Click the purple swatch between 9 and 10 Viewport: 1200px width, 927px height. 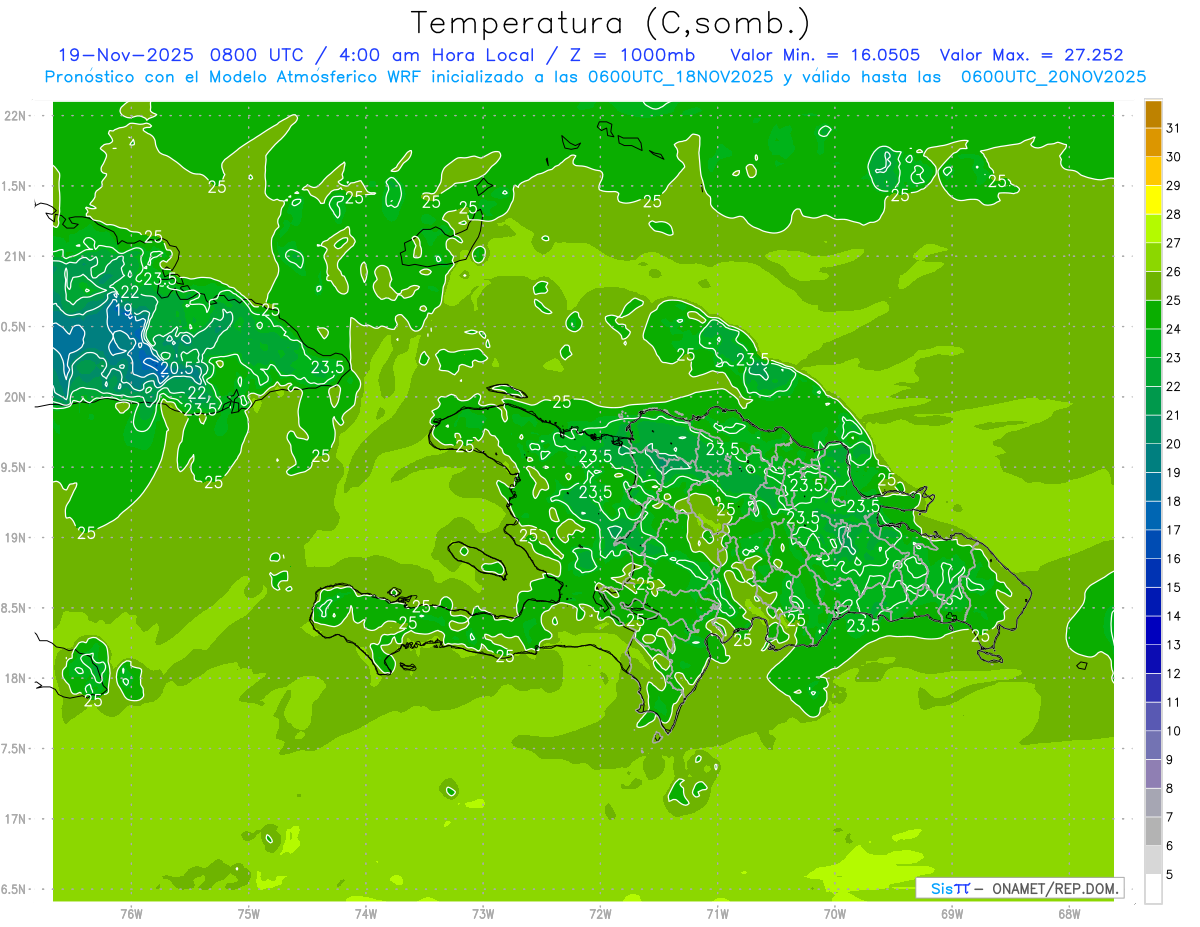click(1153, 746)
